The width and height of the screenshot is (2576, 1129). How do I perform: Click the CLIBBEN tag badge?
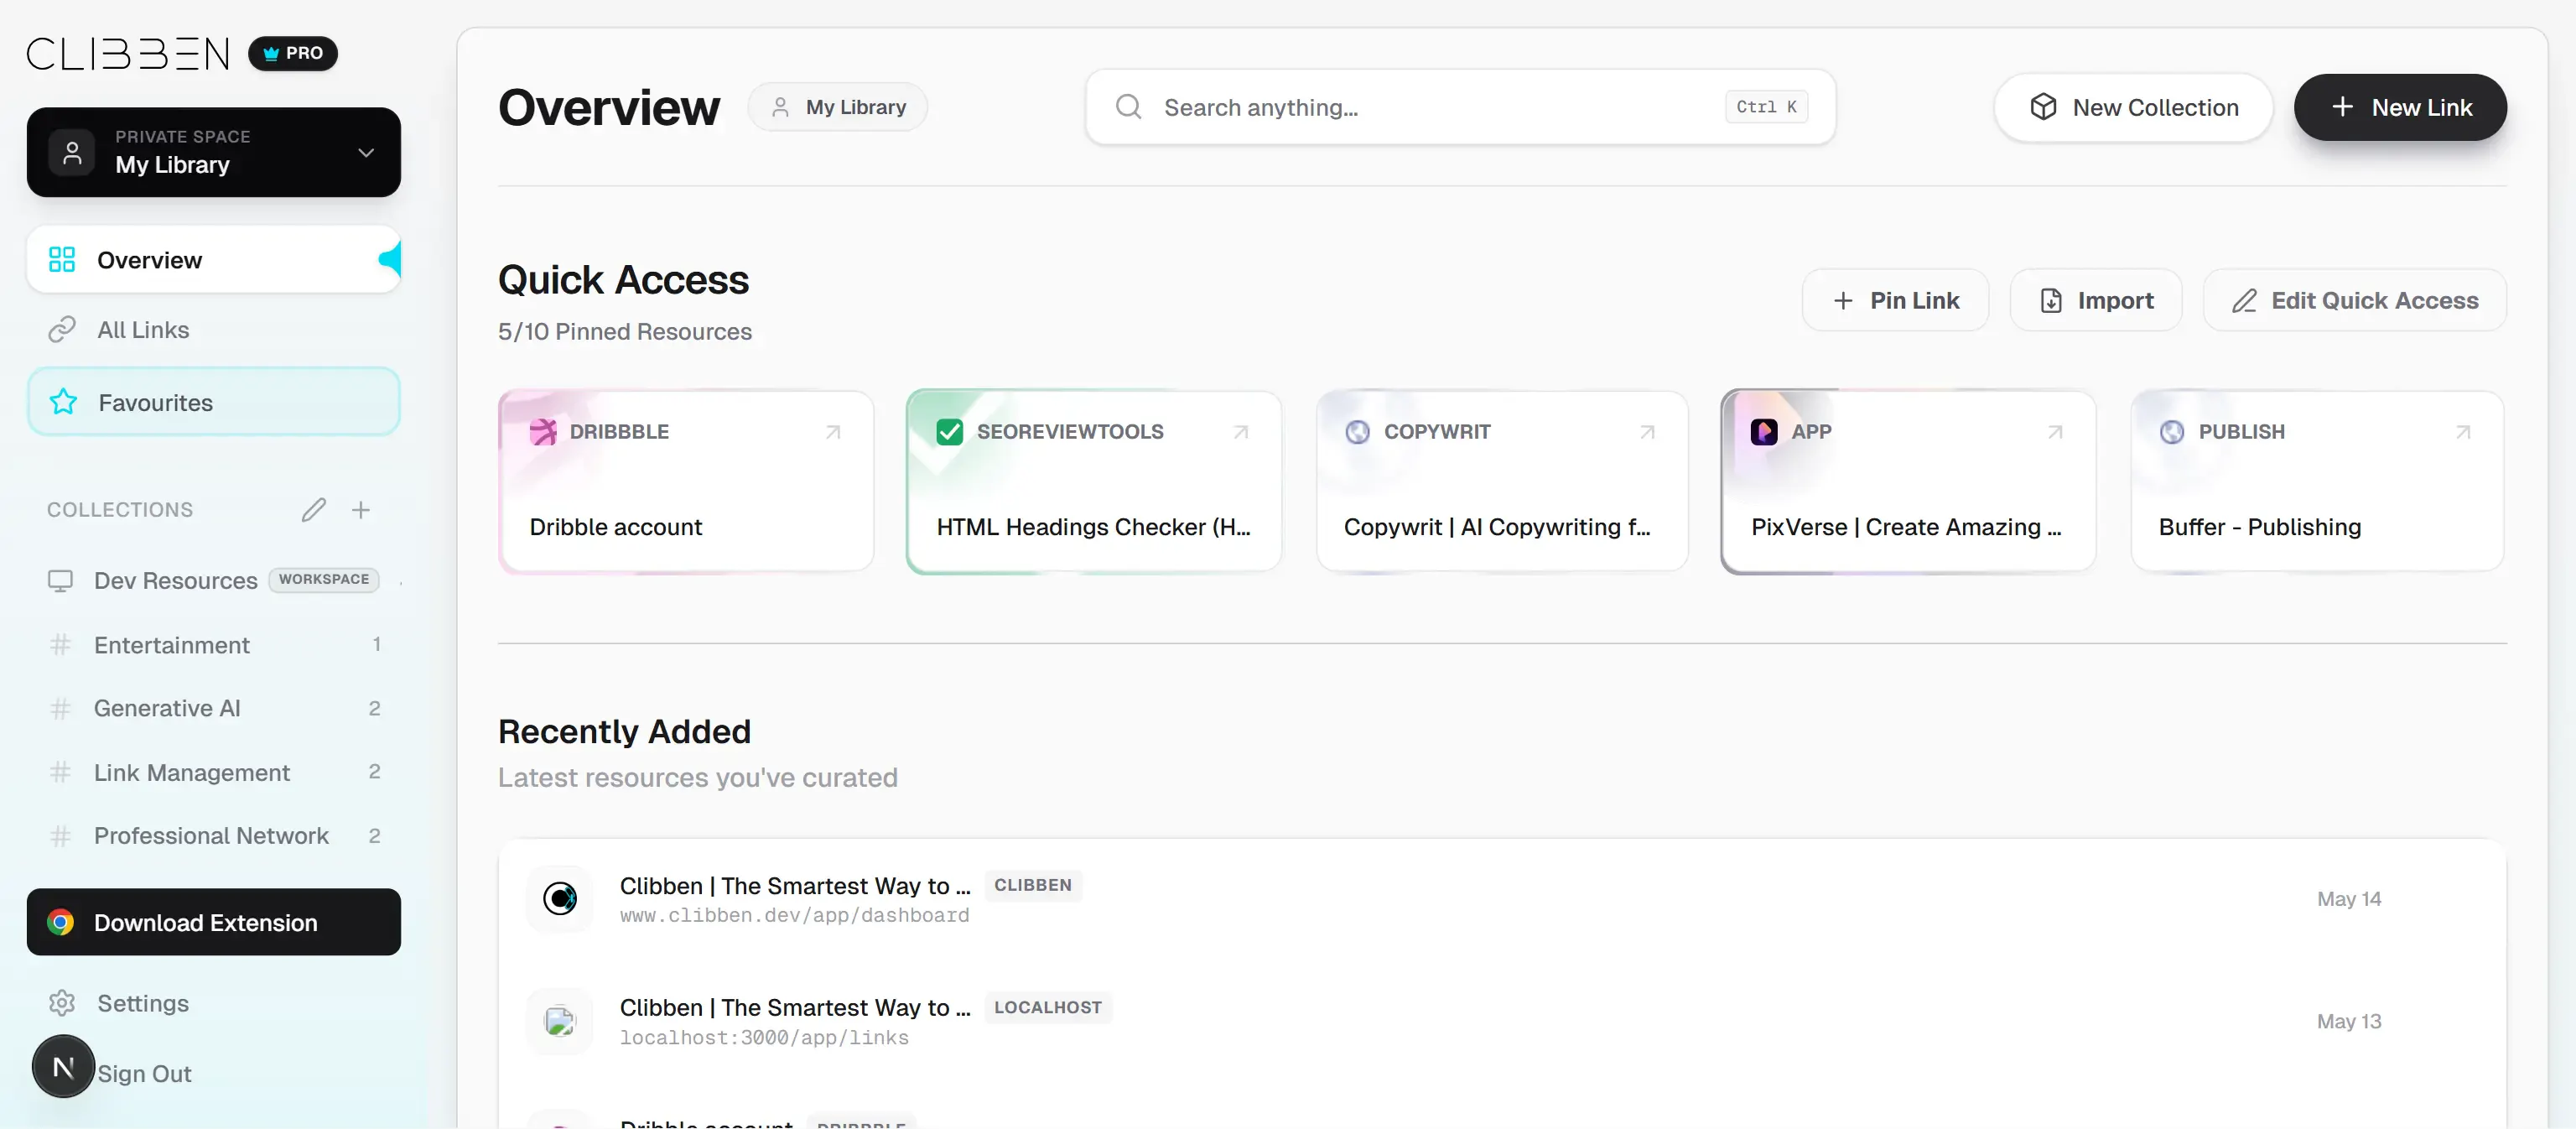[1033, 886]
